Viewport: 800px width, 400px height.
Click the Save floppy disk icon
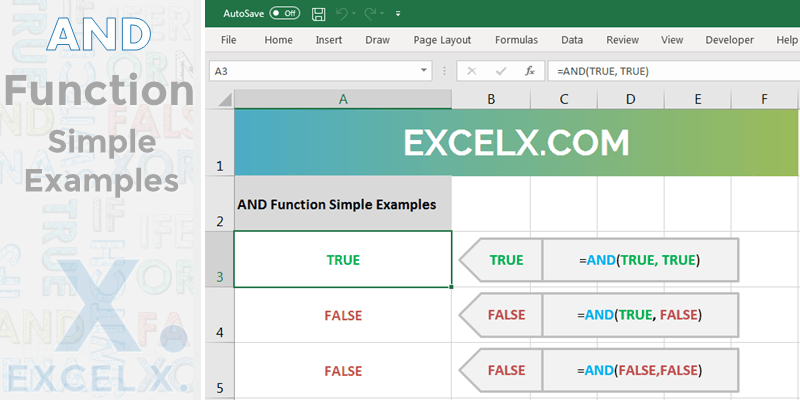click(x=319, y=14)
